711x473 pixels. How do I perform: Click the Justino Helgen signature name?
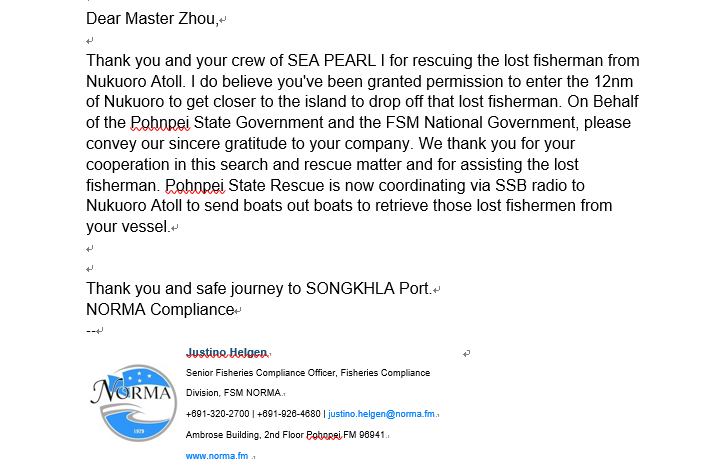coord(228,352)
